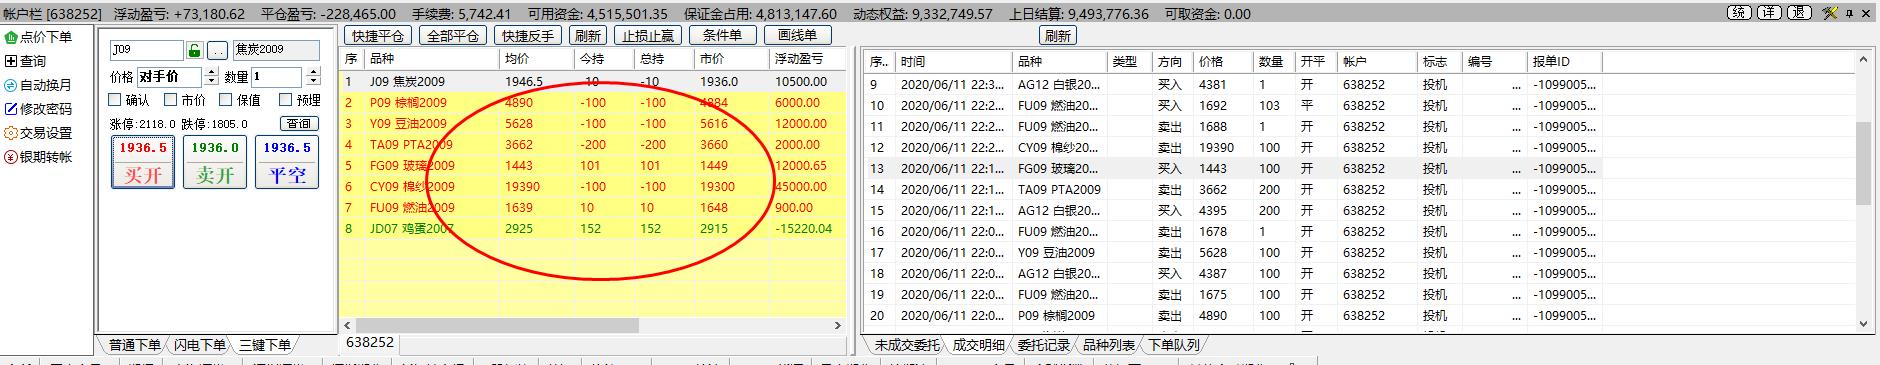Click the 条件单 button
1880x365 pixels.
[723, 35]
